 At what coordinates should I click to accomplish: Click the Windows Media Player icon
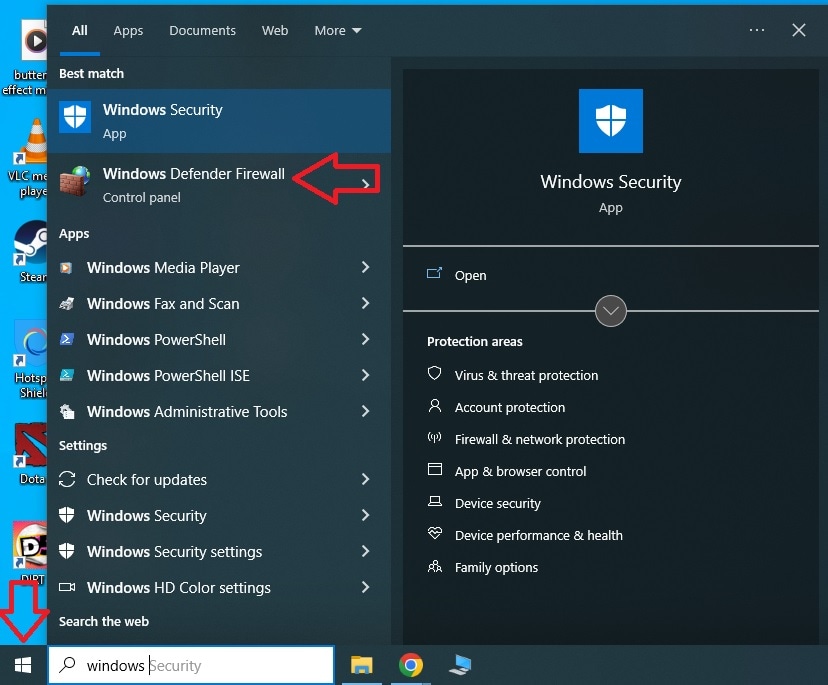tap(67, 268)
